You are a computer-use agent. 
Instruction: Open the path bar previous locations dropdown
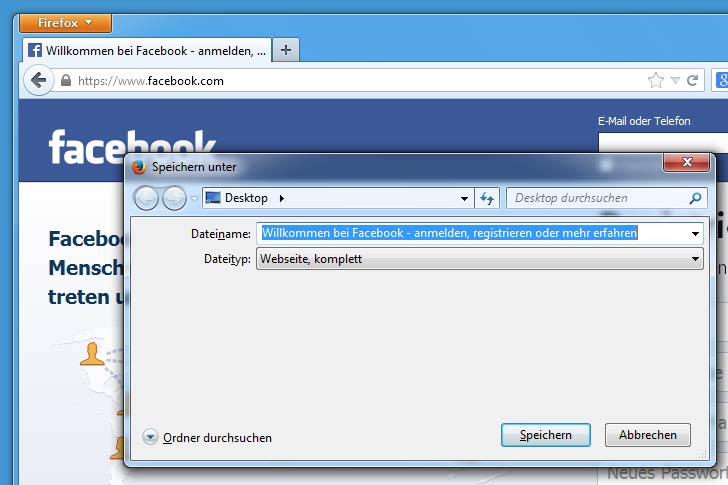click(464, 199)
